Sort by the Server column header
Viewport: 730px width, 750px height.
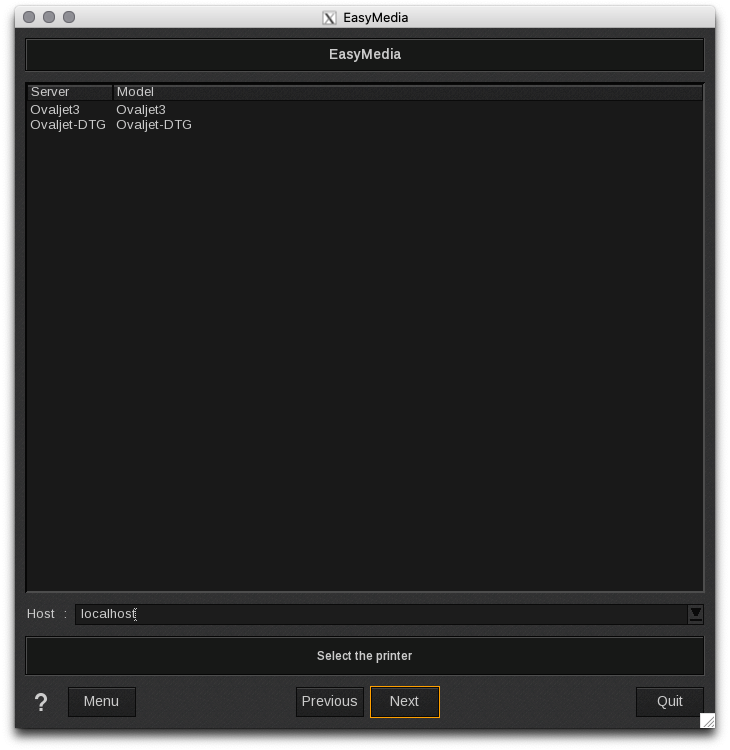[x=69, y=92]
